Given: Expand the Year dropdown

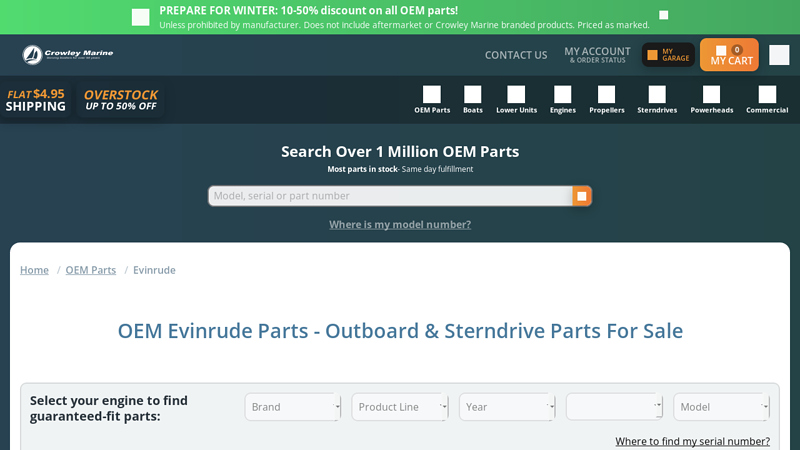Looking at the screenshot, I should click(x=507, y=407).
